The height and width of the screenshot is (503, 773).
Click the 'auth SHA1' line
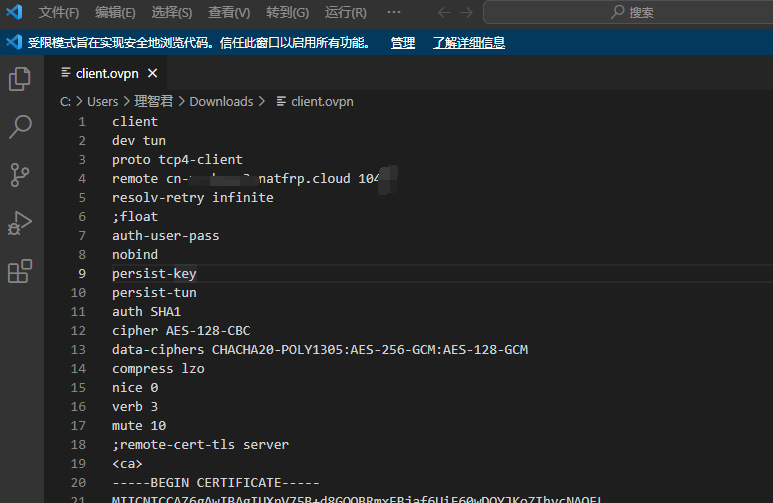pos(146,312)
